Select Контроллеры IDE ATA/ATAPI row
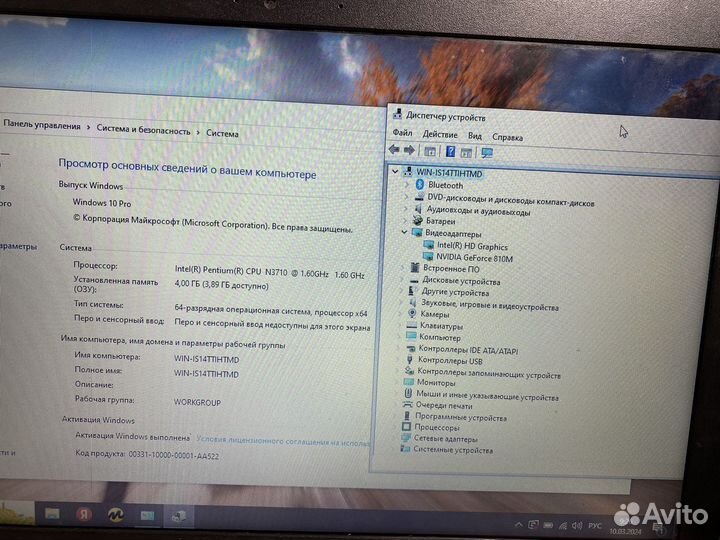 (468, 350)
